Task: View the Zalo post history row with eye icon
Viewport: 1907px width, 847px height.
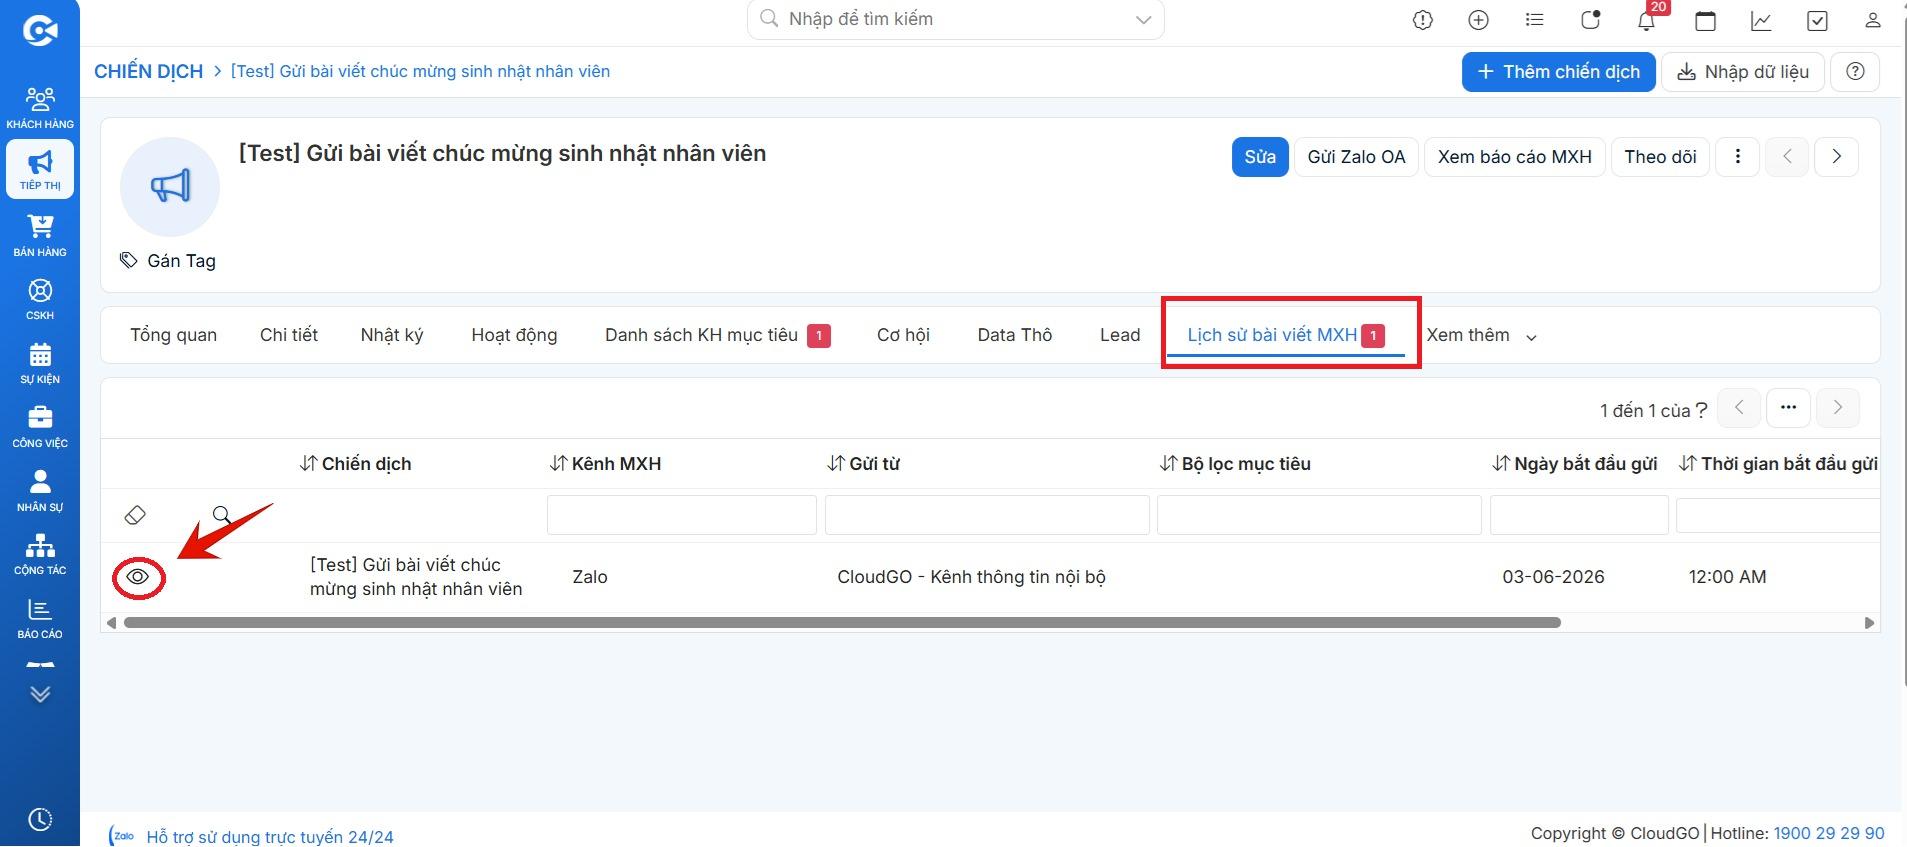Action: tap(138, 577)
